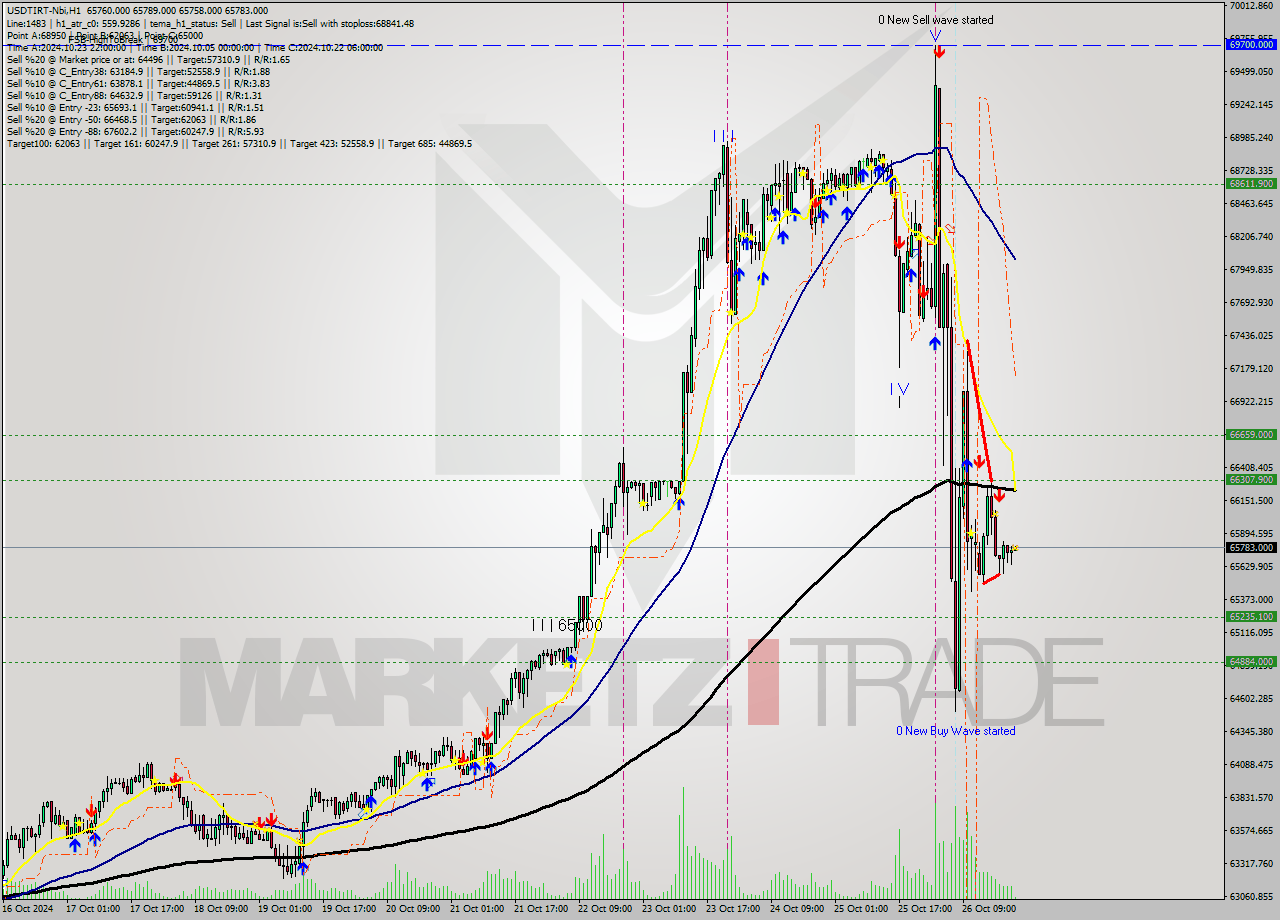
Task: Select the '21 Oct 01:00' time axis label
Action: (x=477, y=909)
